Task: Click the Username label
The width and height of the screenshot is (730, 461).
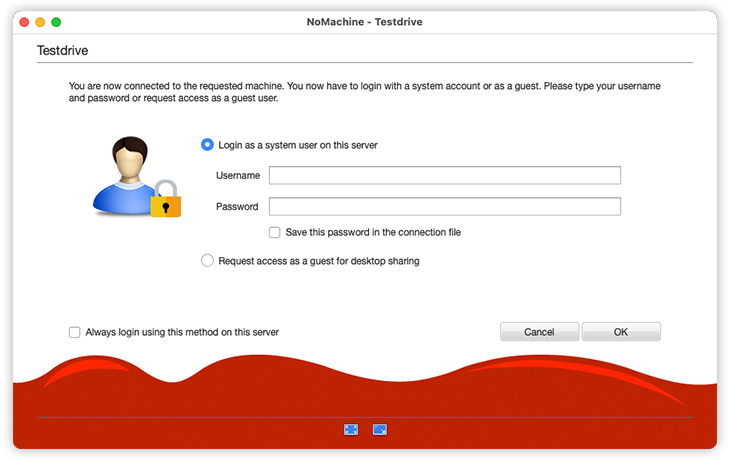Action: [x=238, y=176]
